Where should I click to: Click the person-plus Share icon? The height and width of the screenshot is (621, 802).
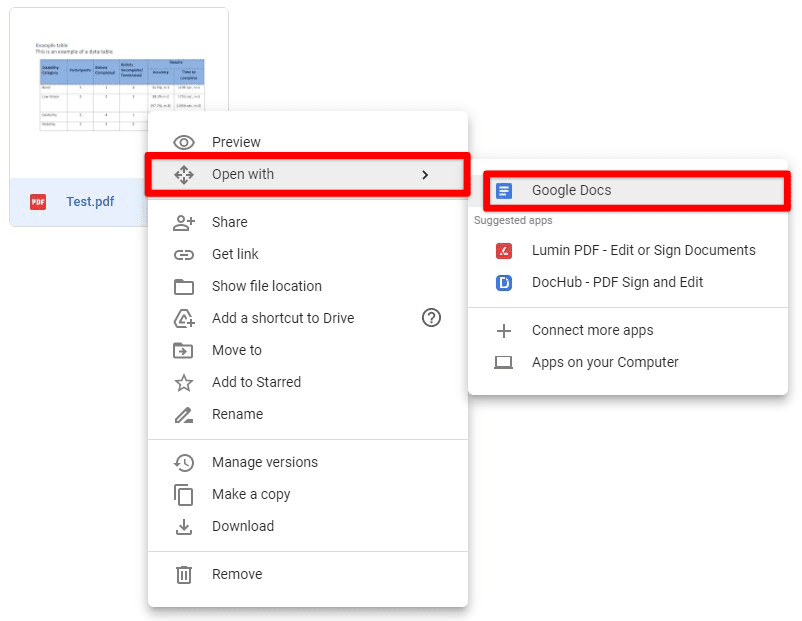coord(184,223)
